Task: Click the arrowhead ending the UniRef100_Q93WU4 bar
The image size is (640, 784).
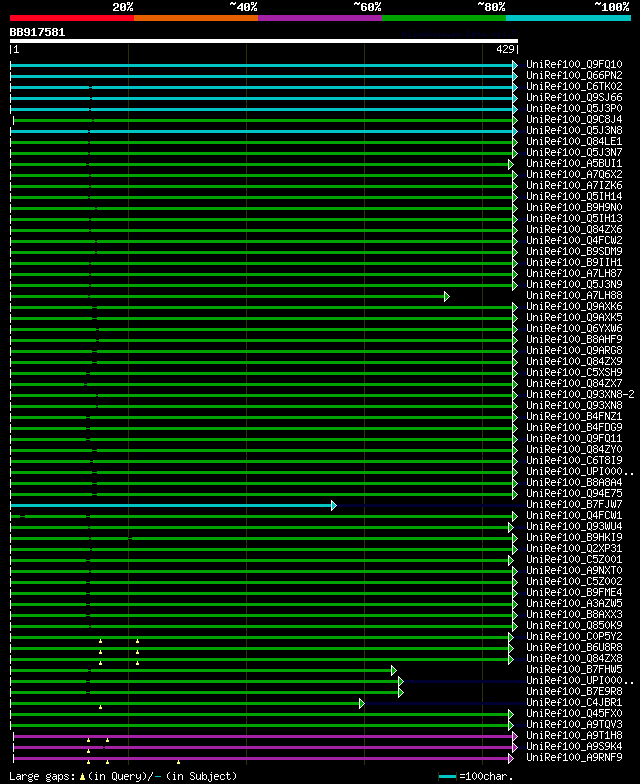Action: (511, 528)
